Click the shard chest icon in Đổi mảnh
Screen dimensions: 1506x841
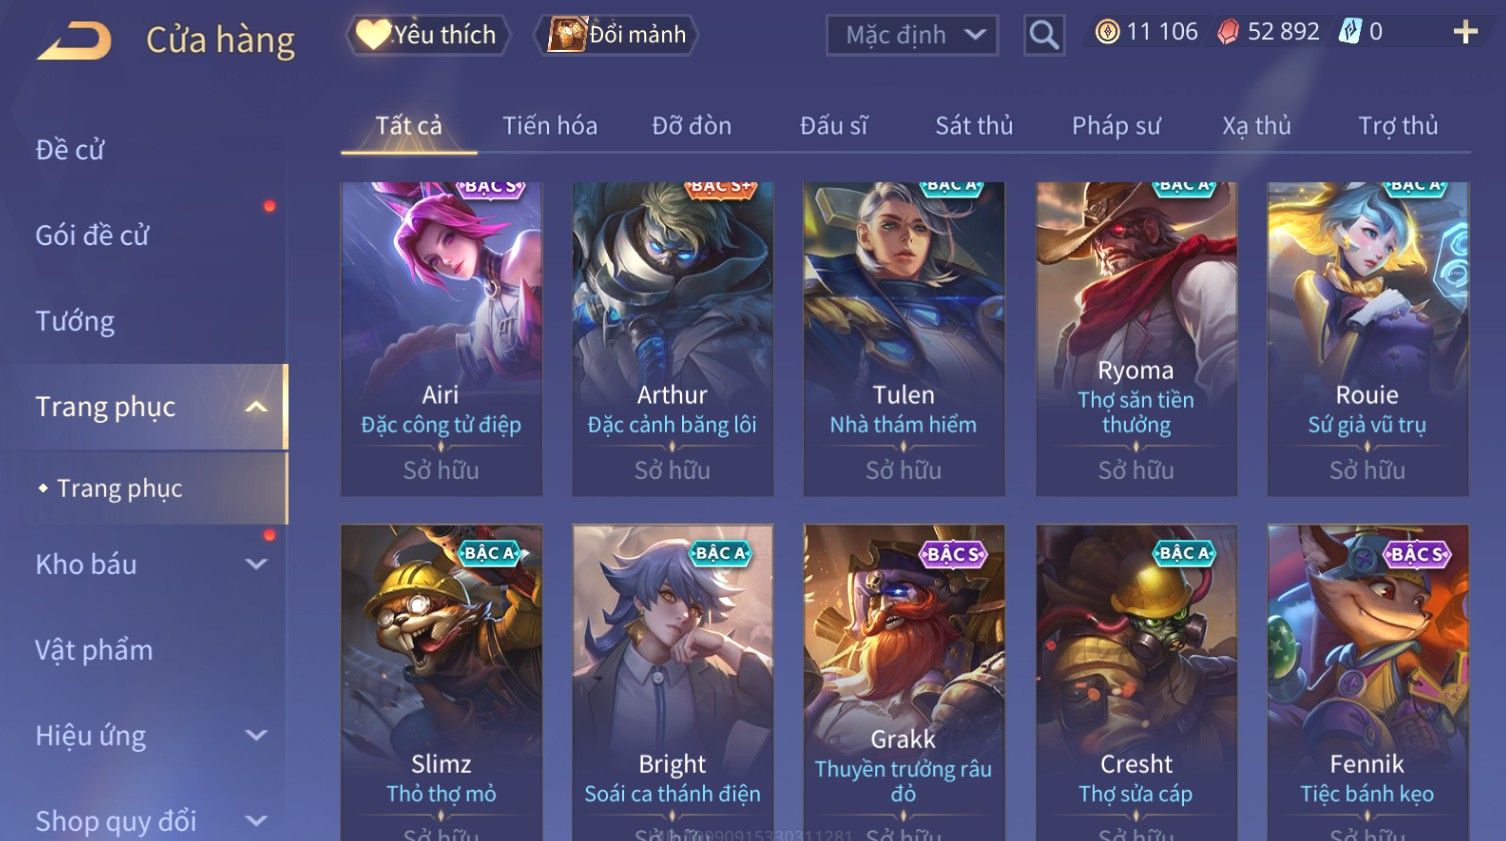(x=567, y=34)
